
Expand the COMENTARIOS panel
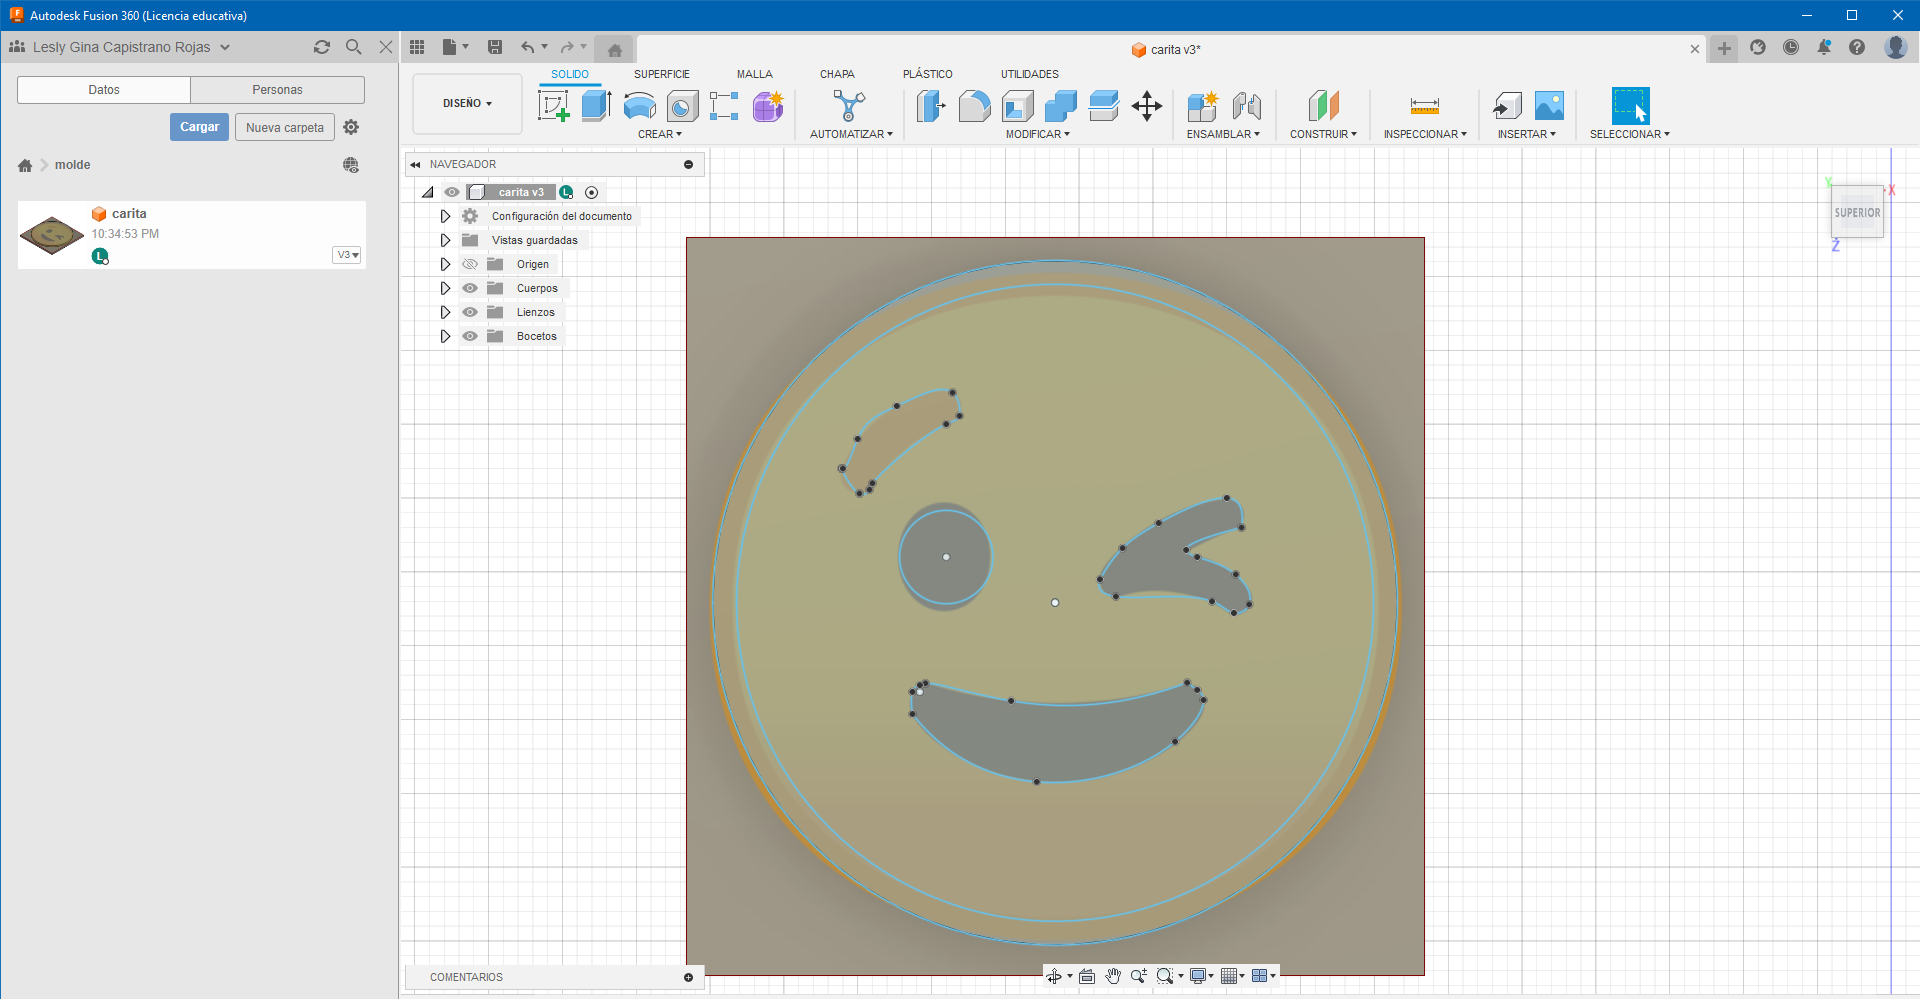(688, 977)
